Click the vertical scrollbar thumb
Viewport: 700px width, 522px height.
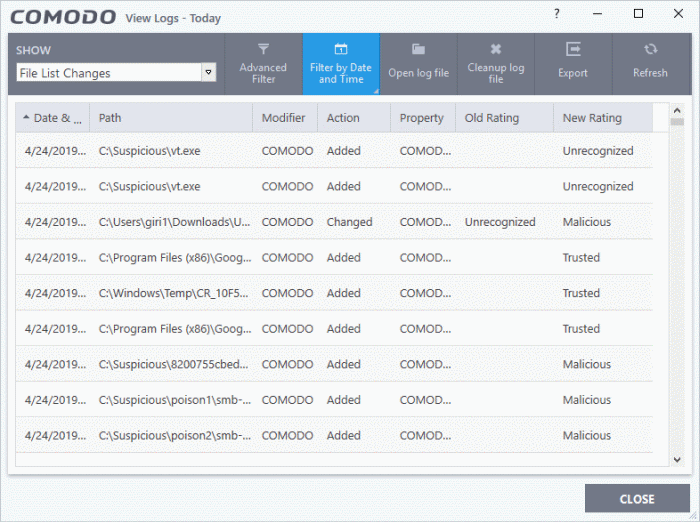(x=677, y=122)
